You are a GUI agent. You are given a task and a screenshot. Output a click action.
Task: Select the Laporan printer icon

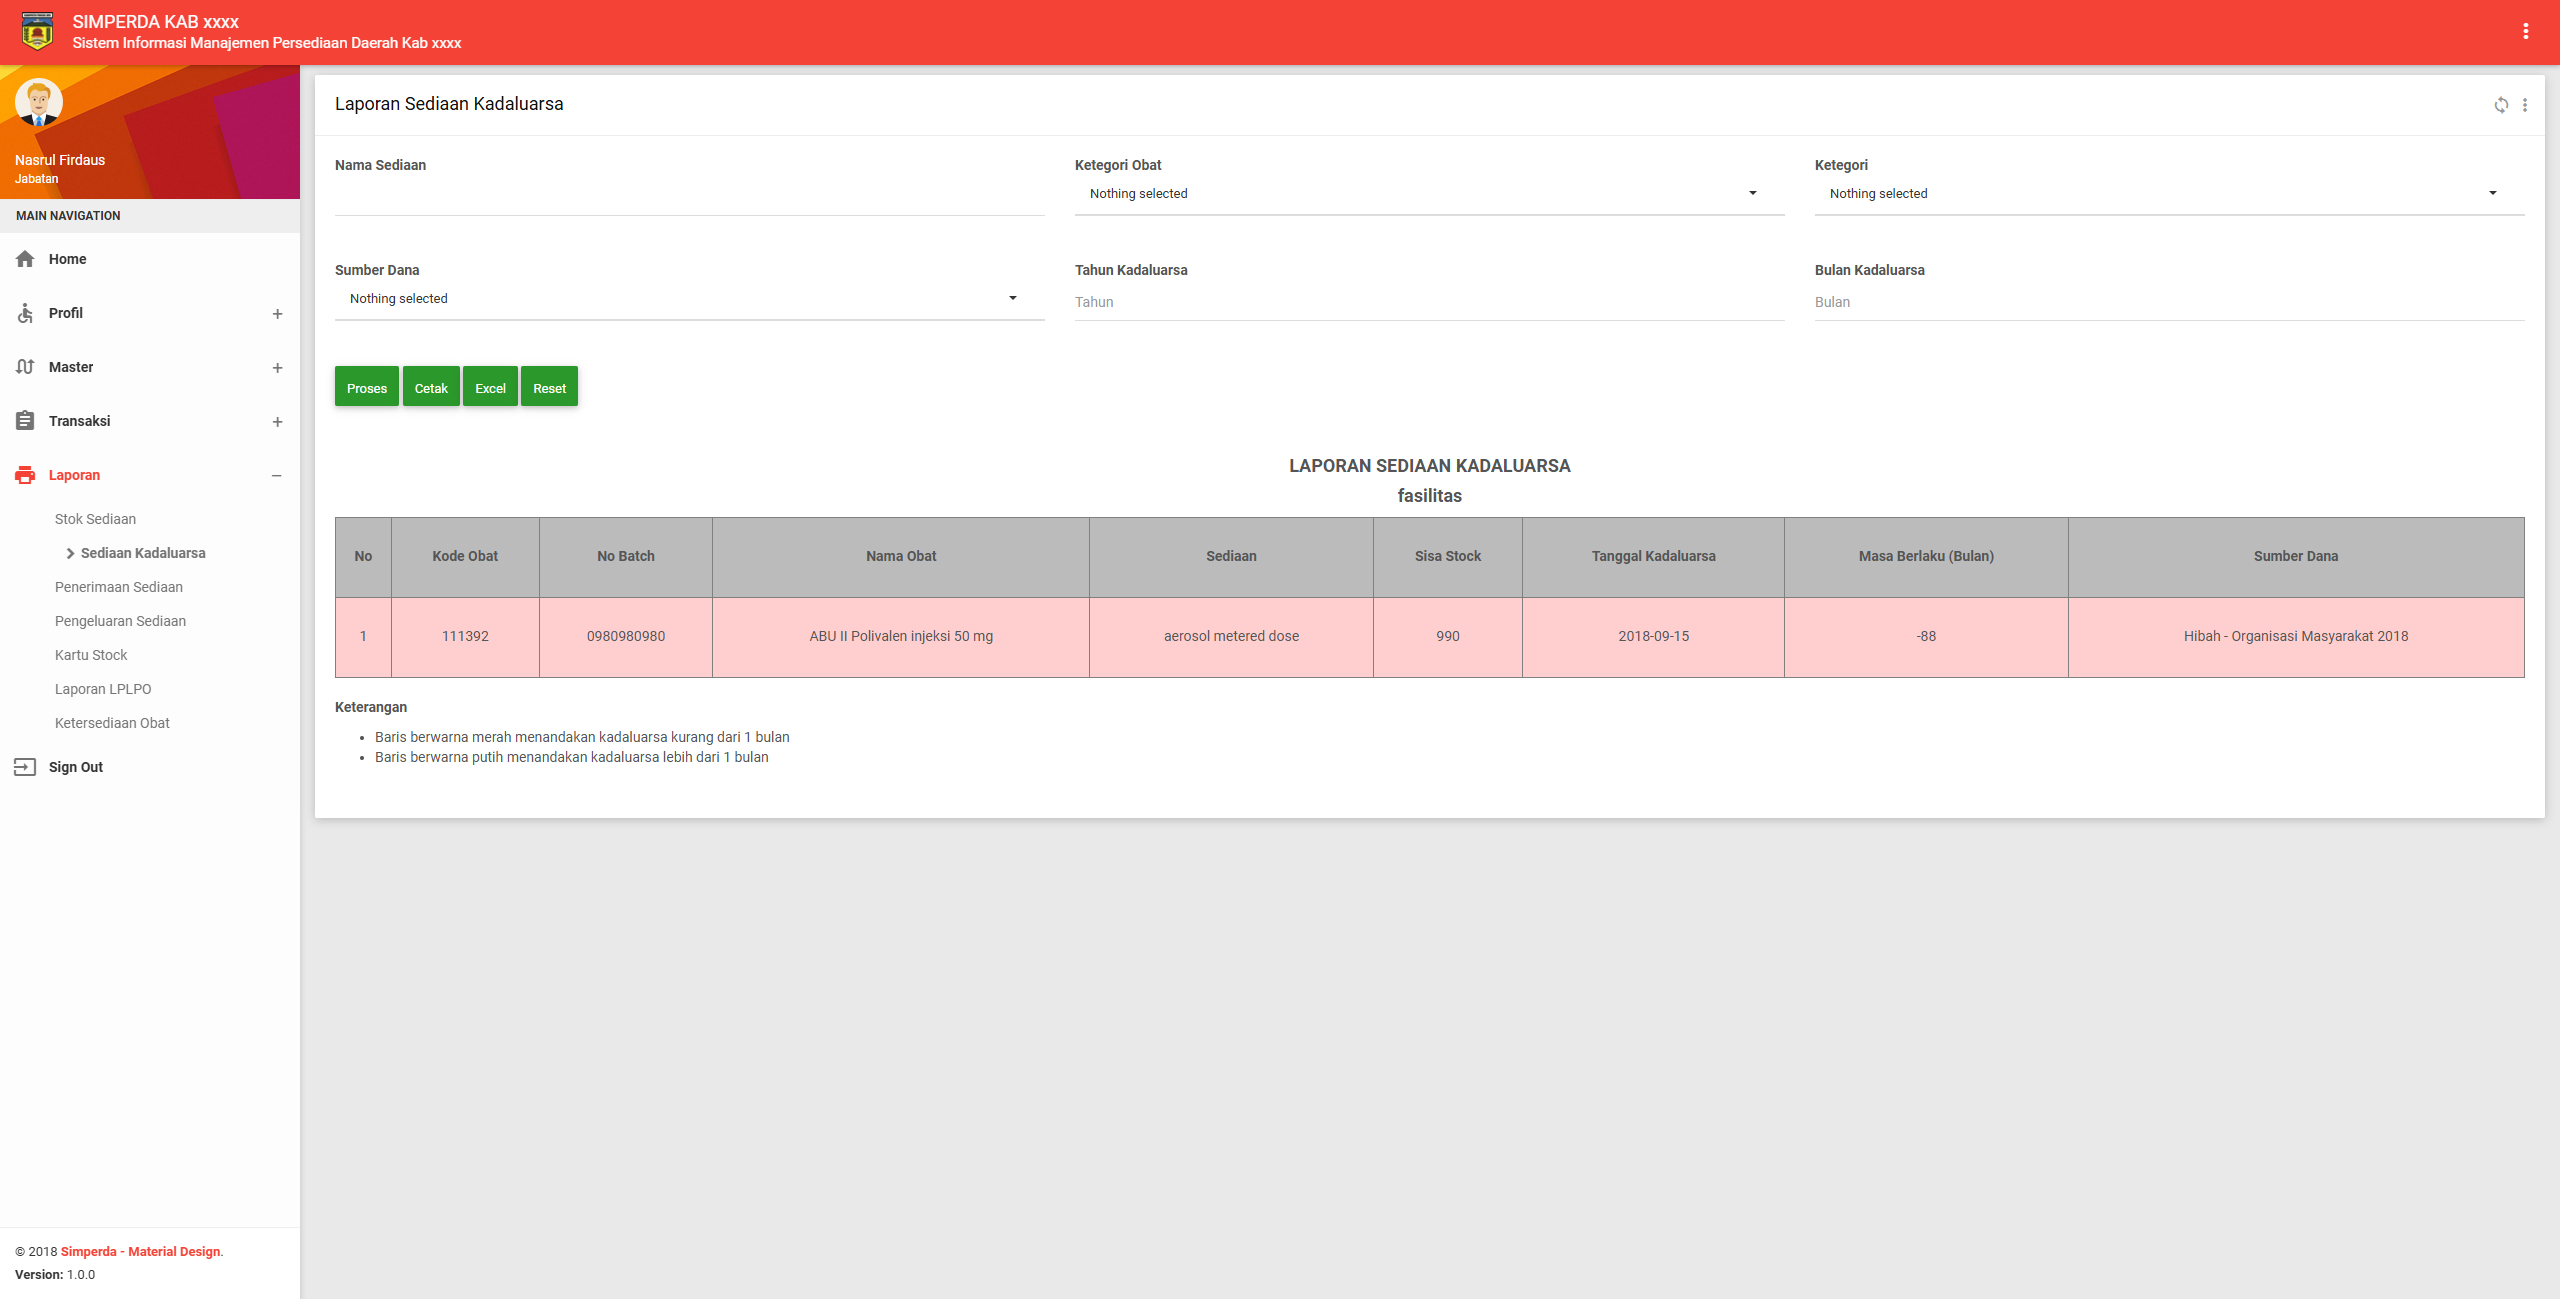coord(25,475)
